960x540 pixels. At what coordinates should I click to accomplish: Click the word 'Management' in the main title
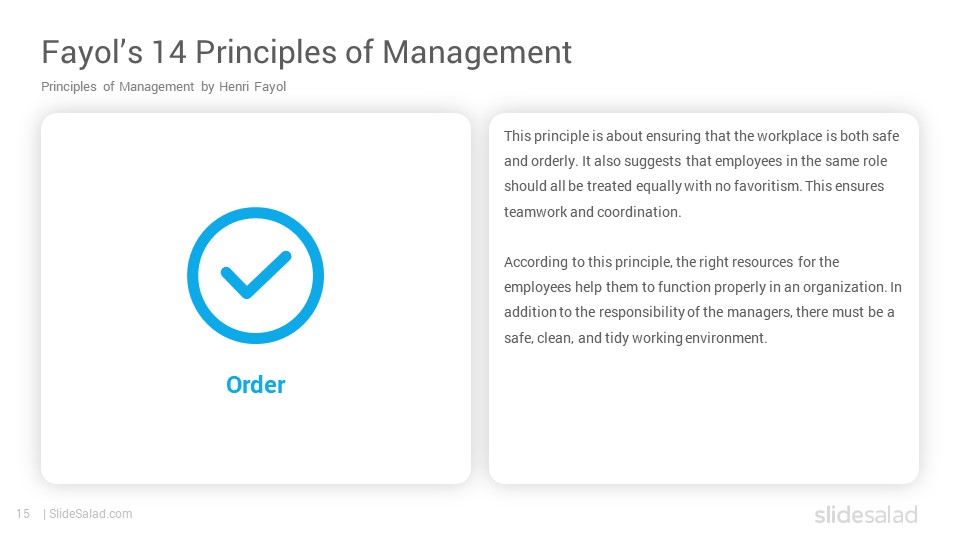tap(477, 52)
